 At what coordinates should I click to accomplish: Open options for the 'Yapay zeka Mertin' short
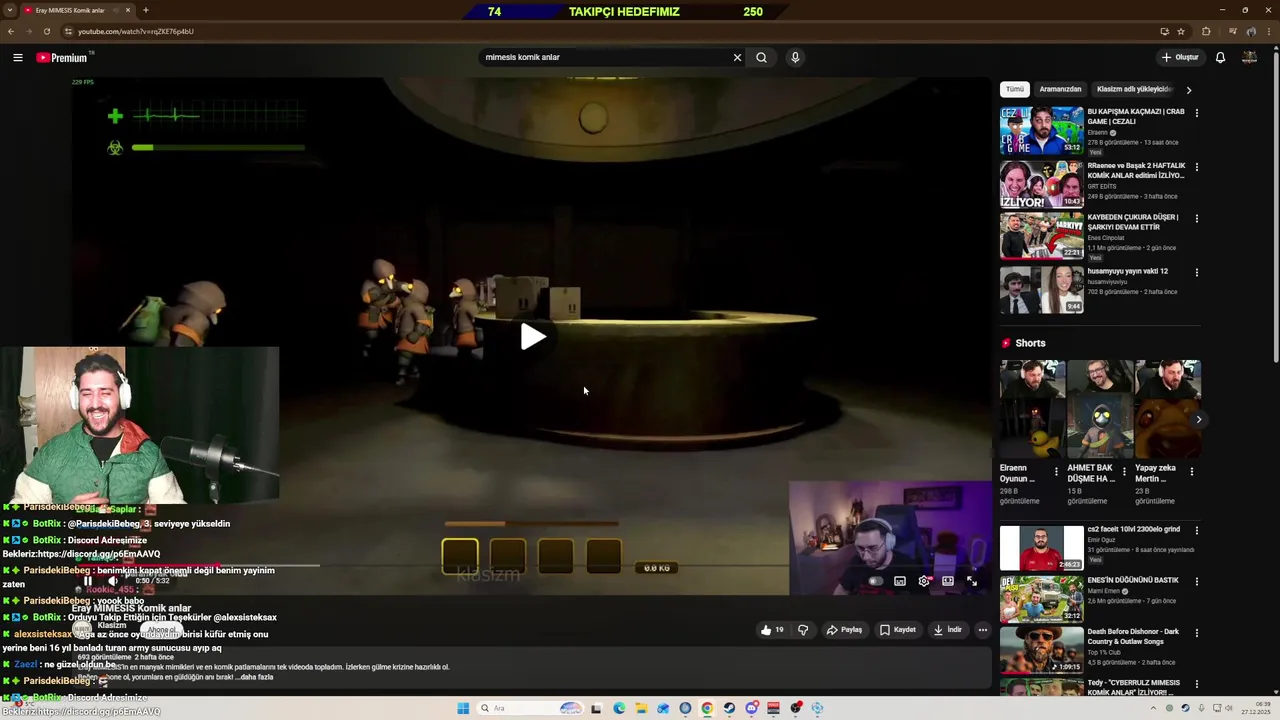(1191, 471)
